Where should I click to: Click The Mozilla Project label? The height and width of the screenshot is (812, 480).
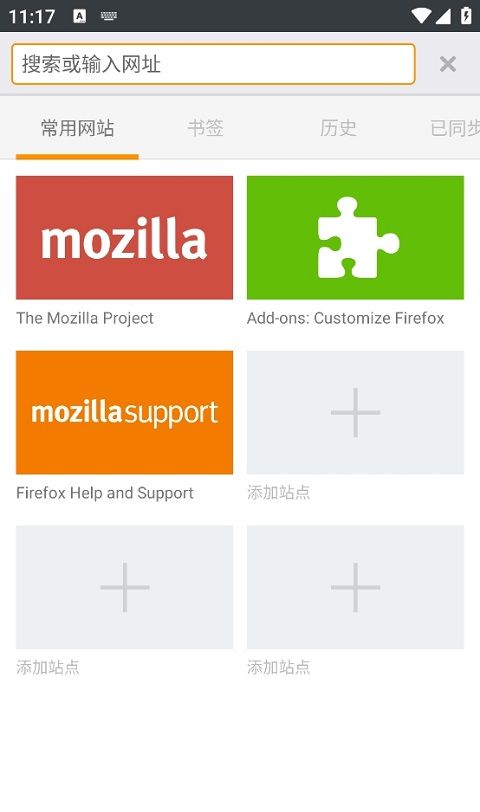[x=85, y=318]
